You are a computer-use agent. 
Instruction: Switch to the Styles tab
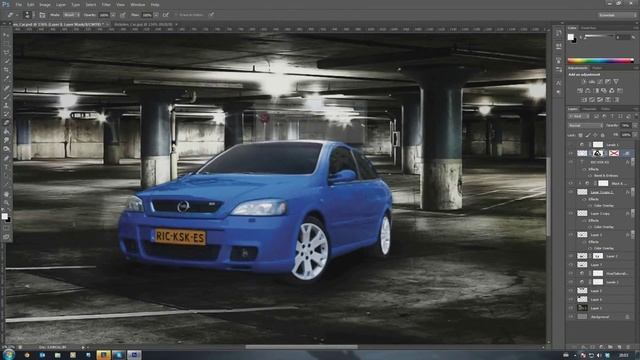597,68
